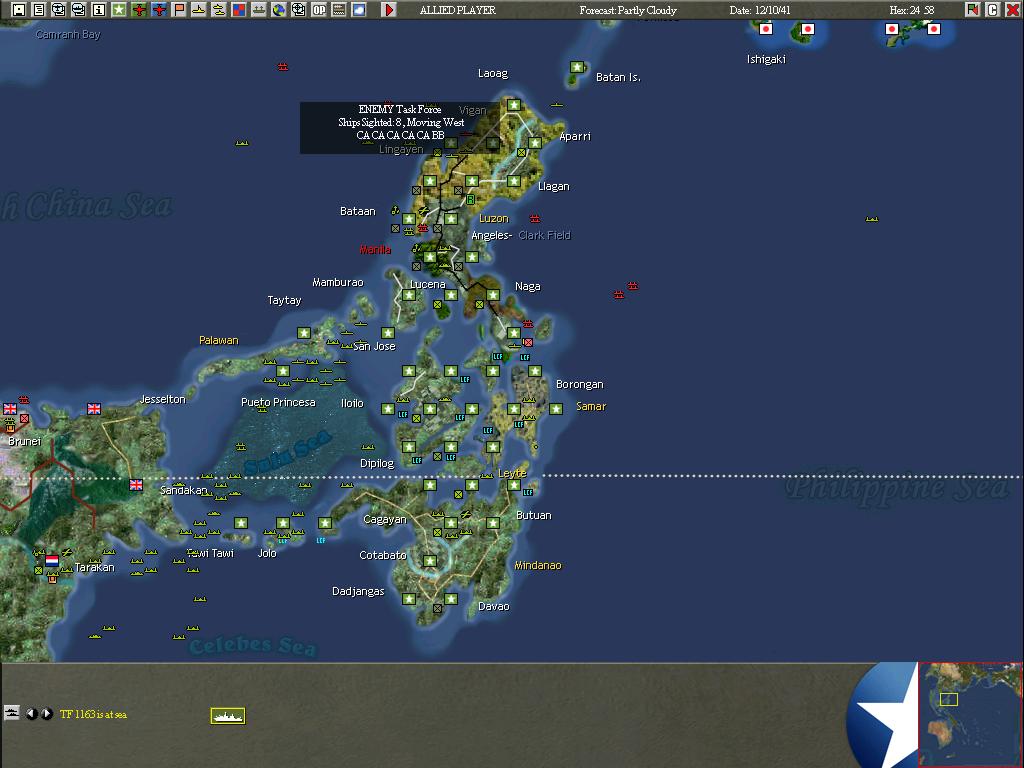This screenshot has height=768, width=1024.
Task: Select the highlighted warship icon in bottom panel
Action: coord(228,716)
